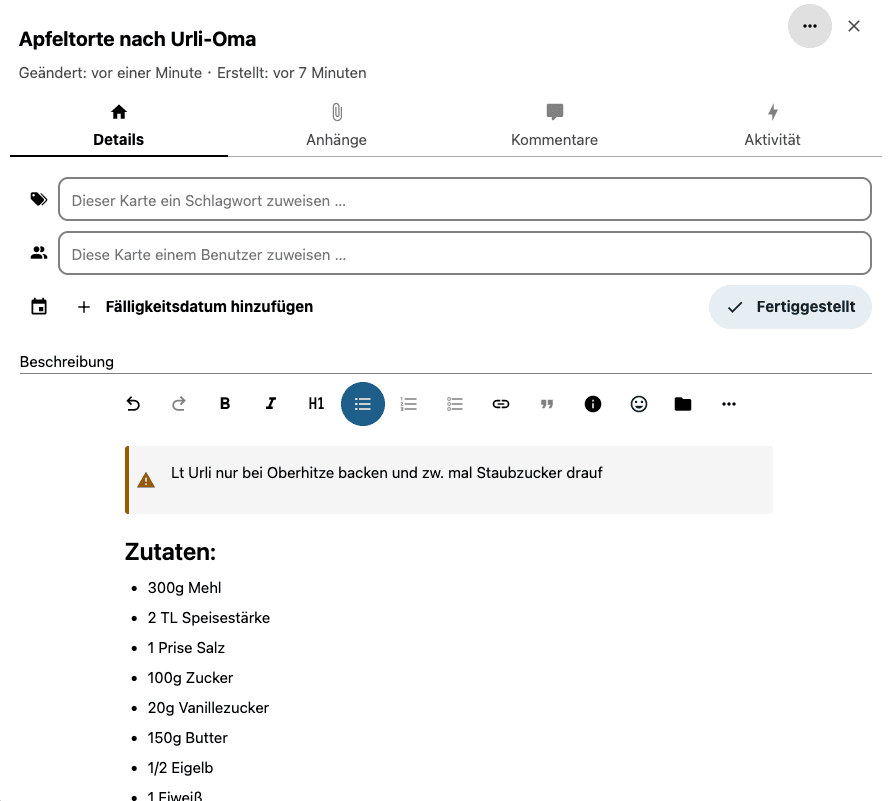
Task: Open the H1 heading level dropdown
Action: coord(316,404)
